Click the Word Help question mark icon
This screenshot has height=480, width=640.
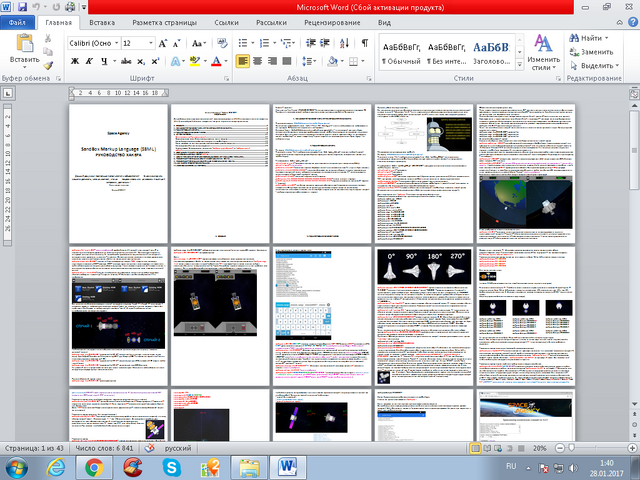(x=633, y=22)
